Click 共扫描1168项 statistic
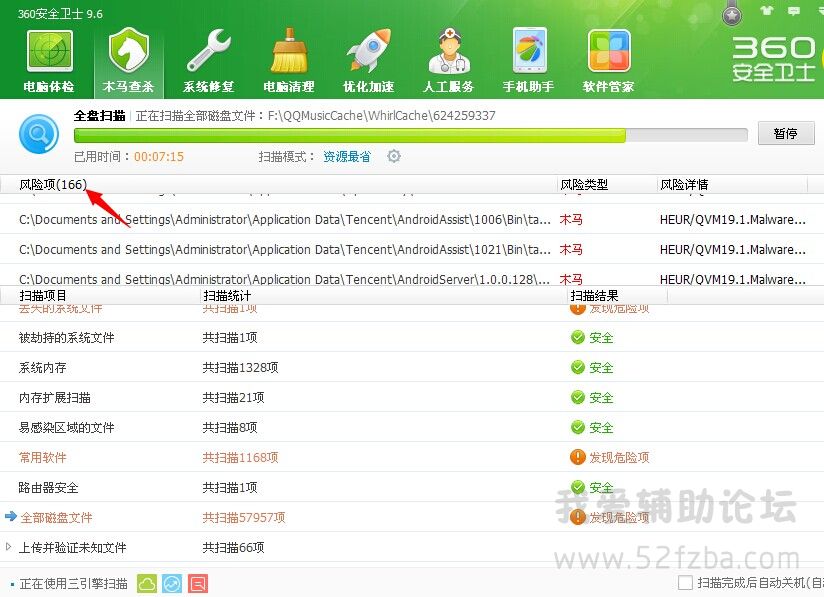The image size is (824, 597). tap(240, 457)
